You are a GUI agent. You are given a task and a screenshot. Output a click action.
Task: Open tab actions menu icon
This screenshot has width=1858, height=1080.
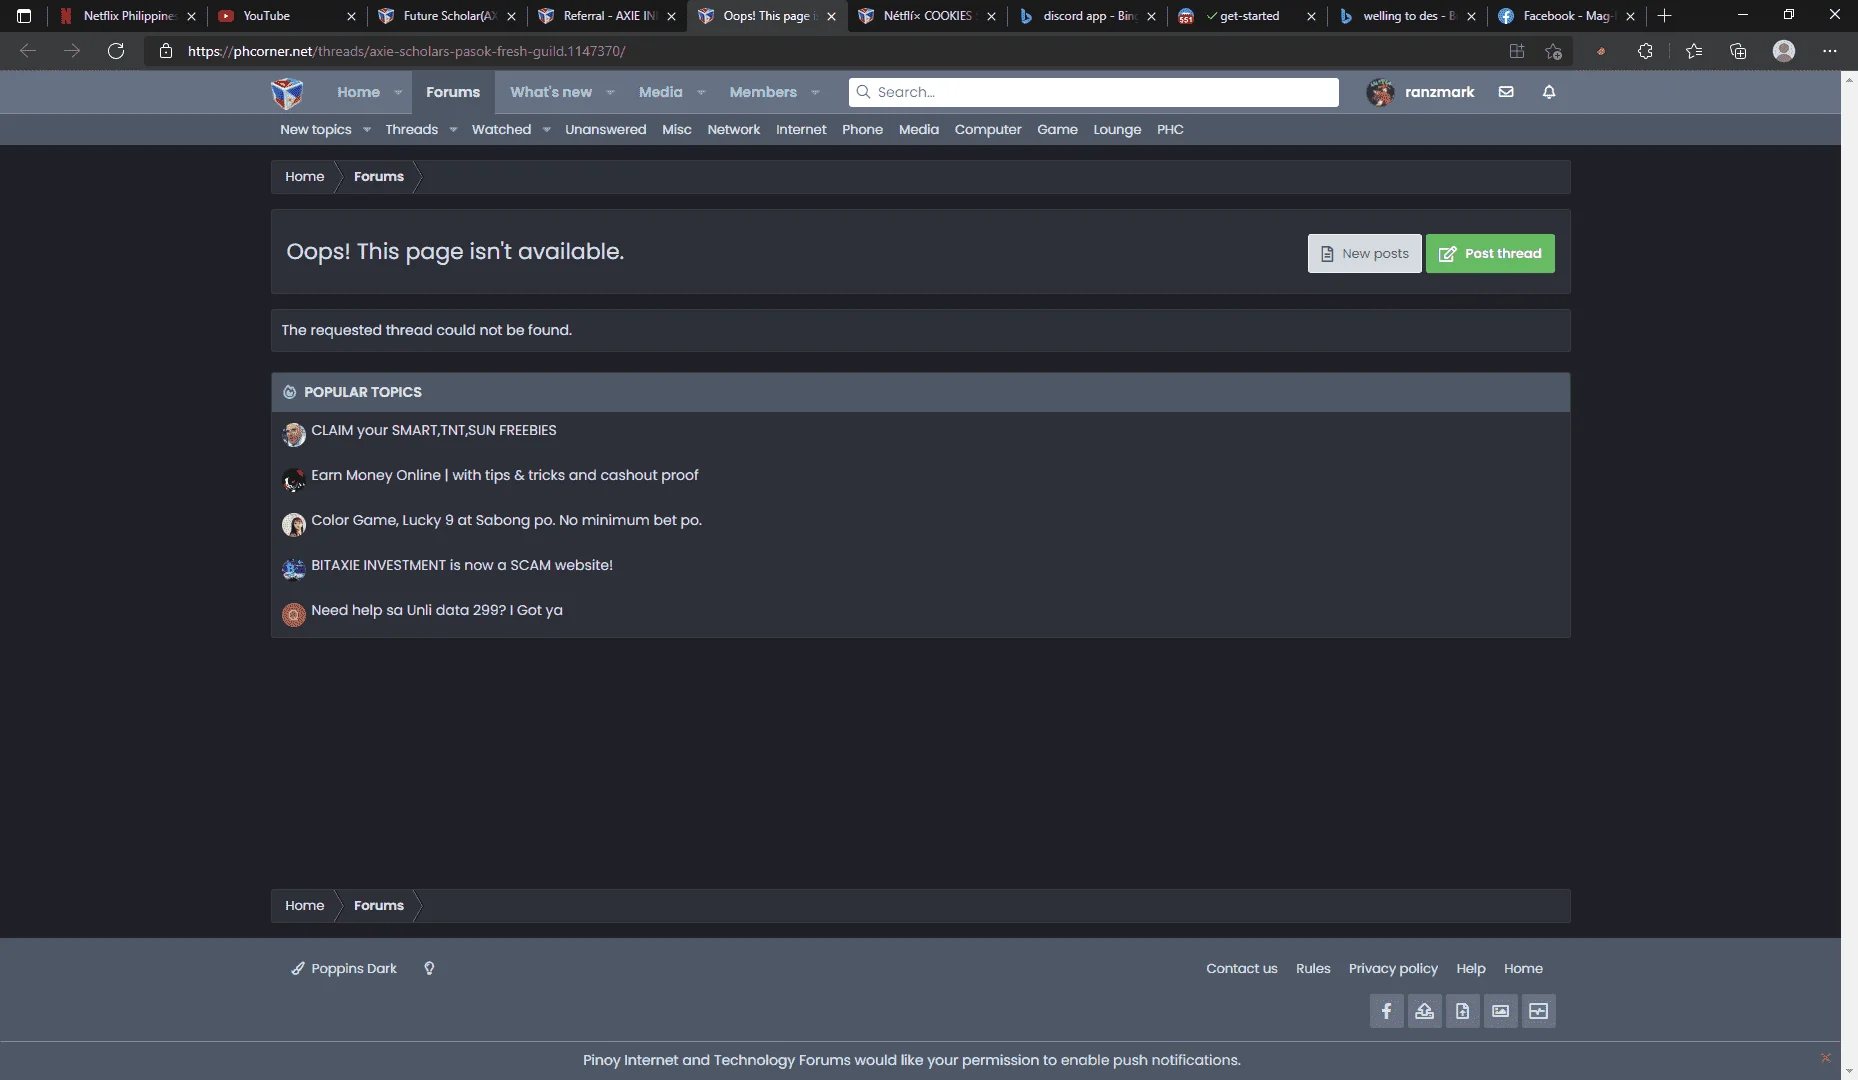(x=24, y=16)
